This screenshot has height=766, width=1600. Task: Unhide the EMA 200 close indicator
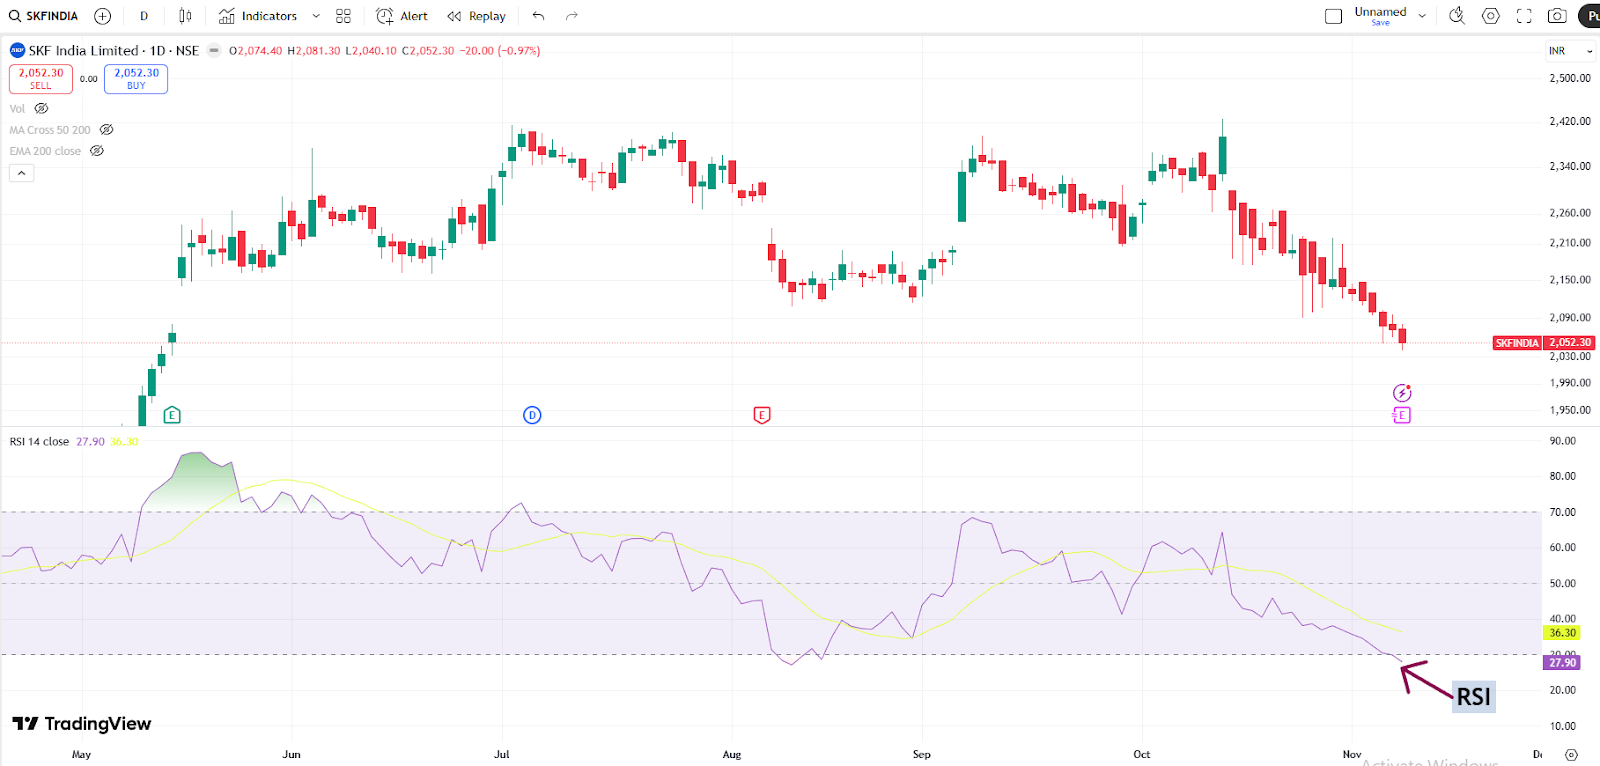[x=97, y=151]
